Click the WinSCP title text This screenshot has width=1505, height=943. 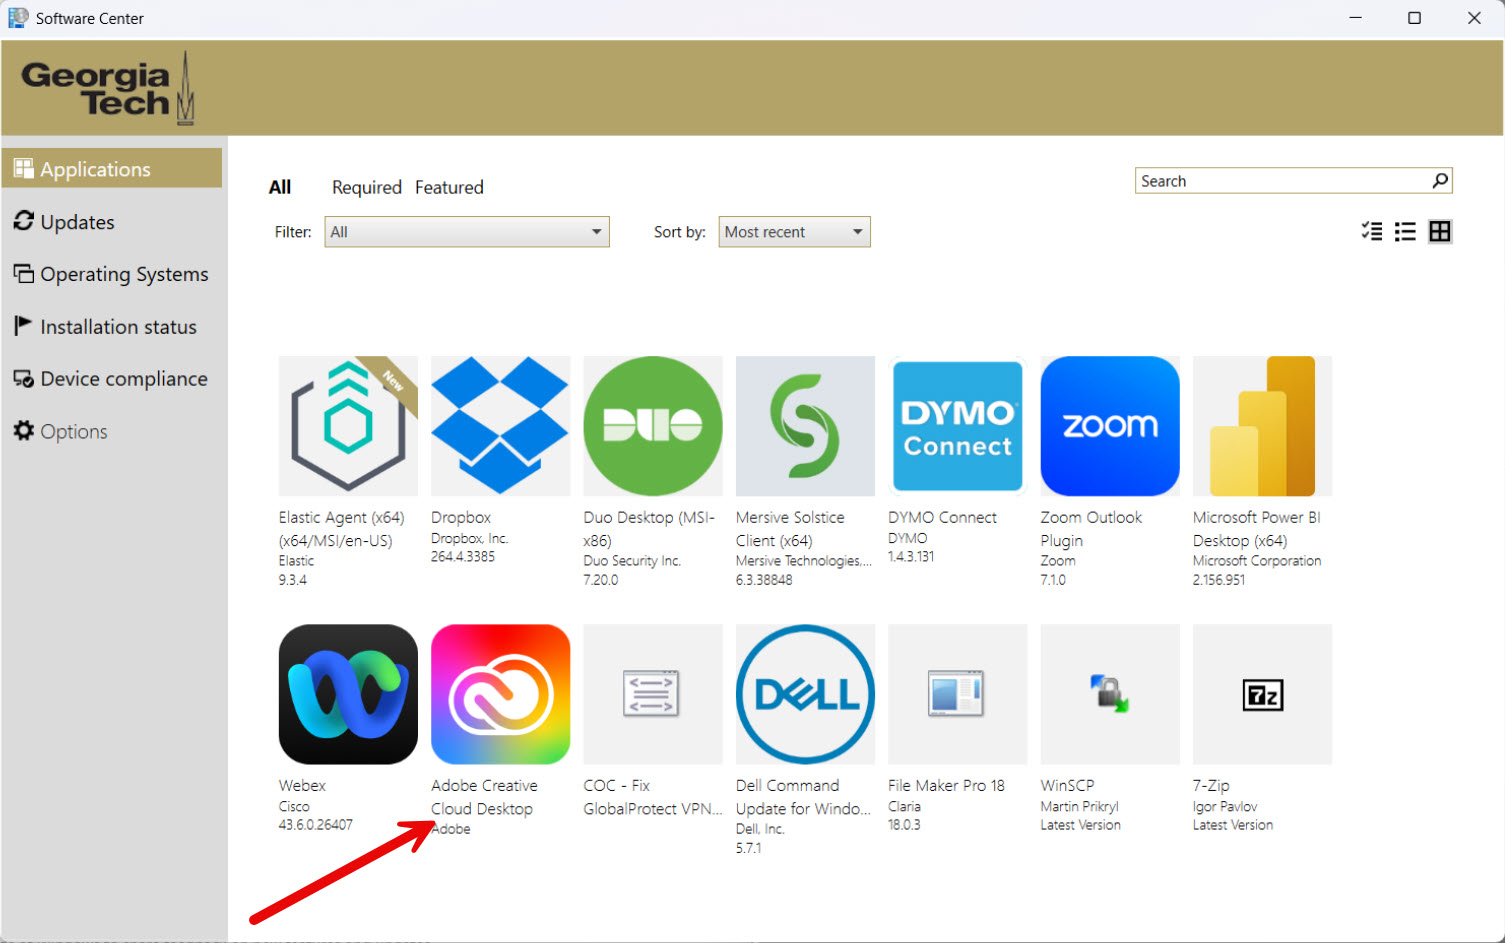1067,786
